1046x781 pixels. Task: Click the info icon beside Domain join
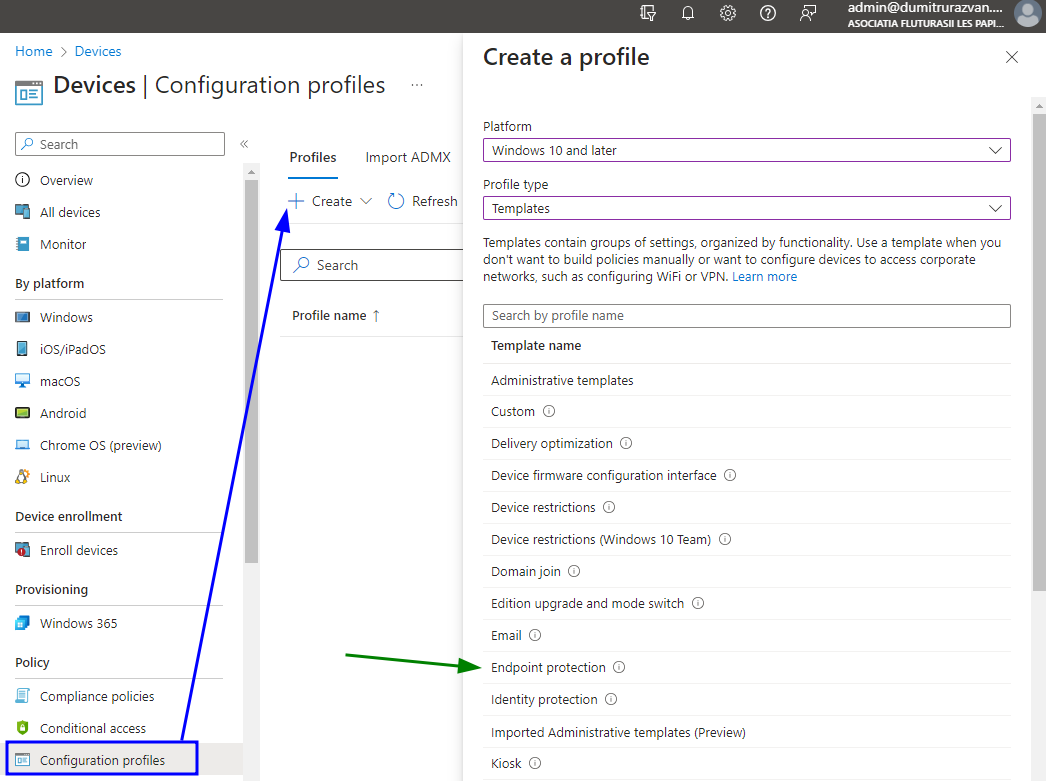click(574, 571)
